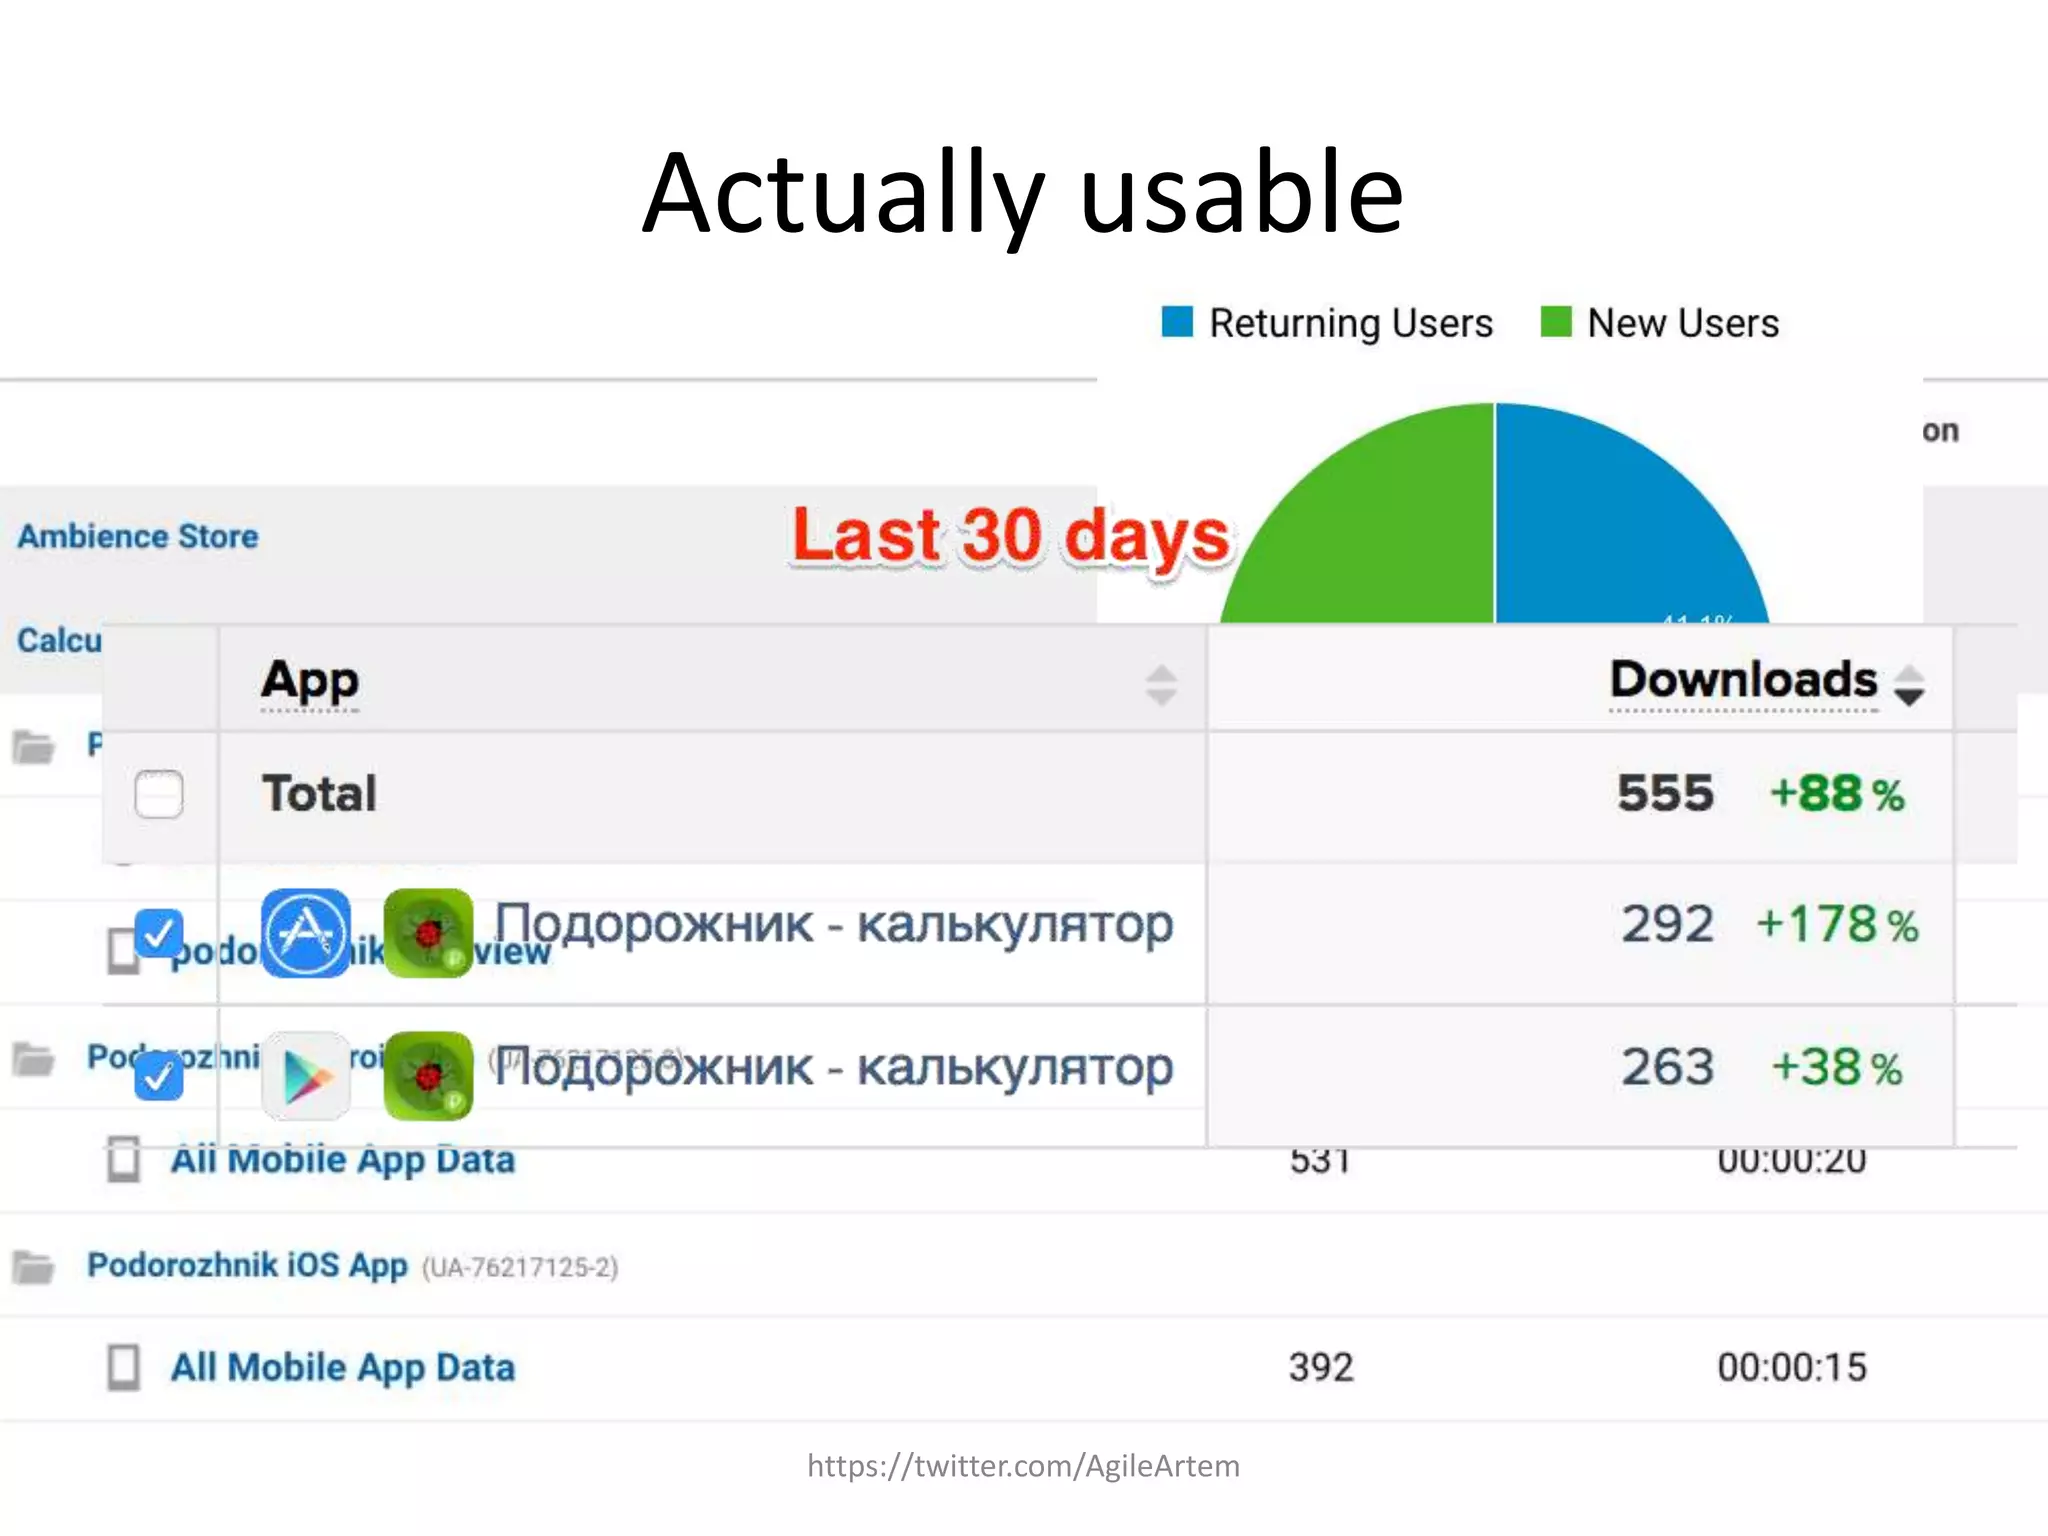
Task: Click ladybug app icon in the 263 downloads row
Action: tap(428, 1076)
